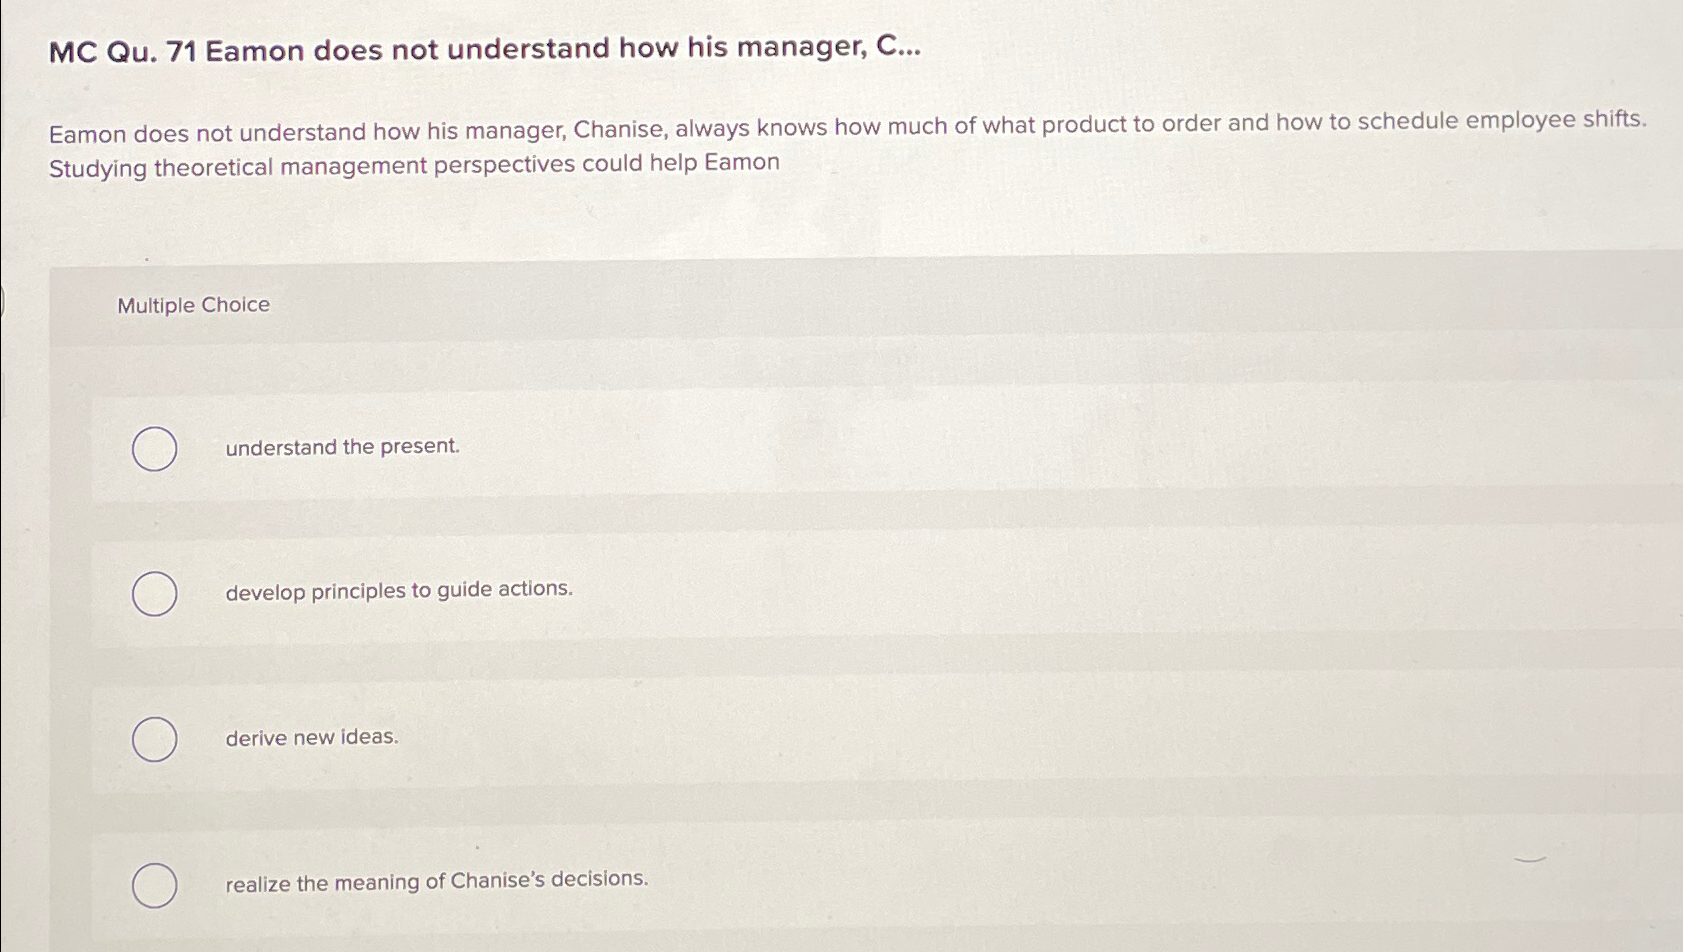Click the answer text 'understand the present.'

click(x=342, y=446)
